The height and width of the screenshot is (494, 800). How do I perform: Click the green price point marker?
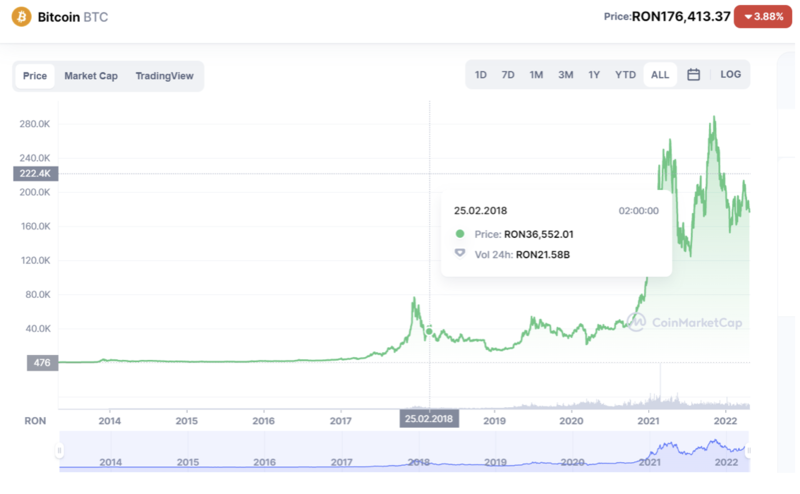429,332
